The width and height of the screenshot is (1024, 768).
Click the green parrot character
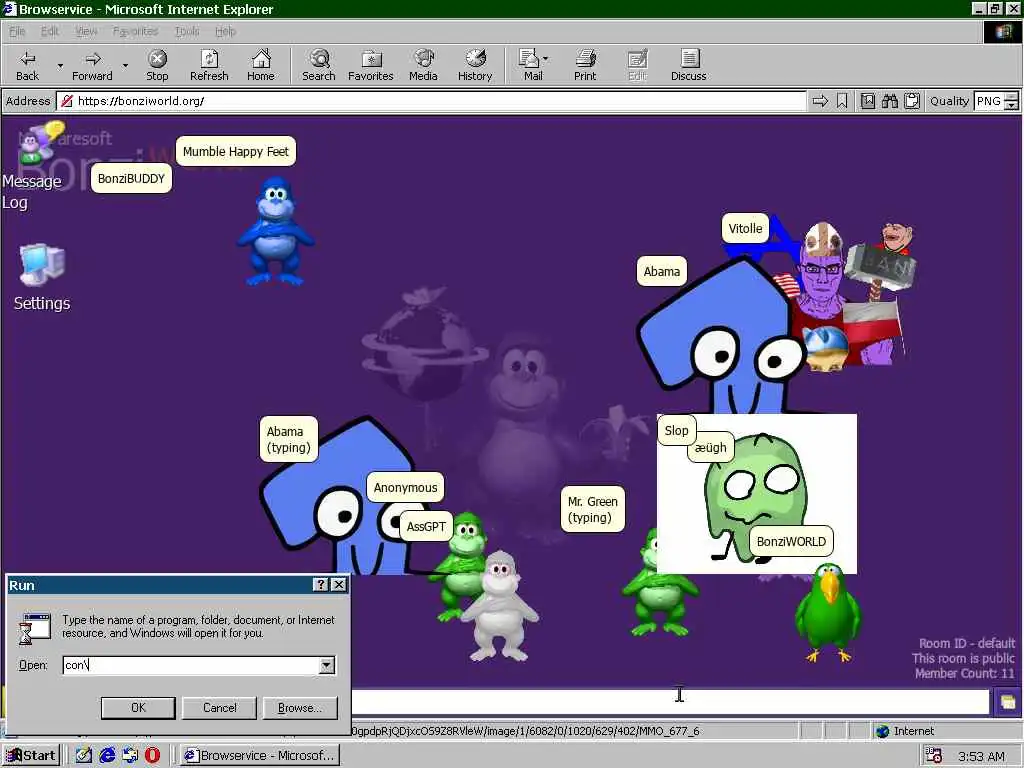828,613
